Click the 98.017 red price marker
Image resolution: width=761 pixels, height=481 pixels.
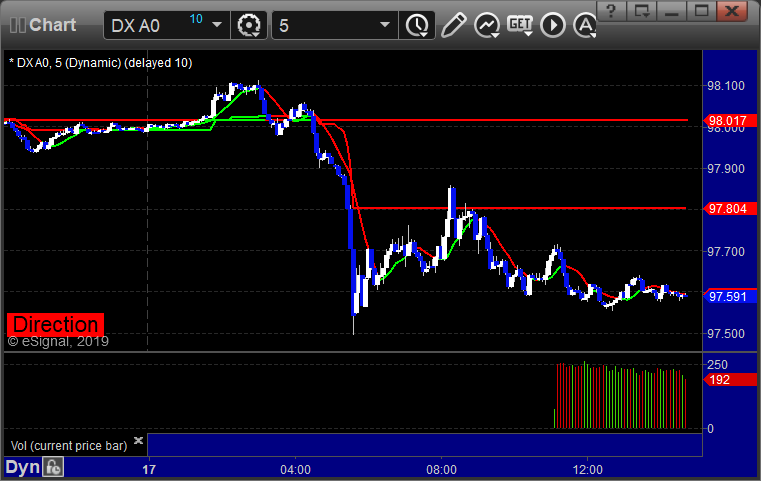point(729,120)
